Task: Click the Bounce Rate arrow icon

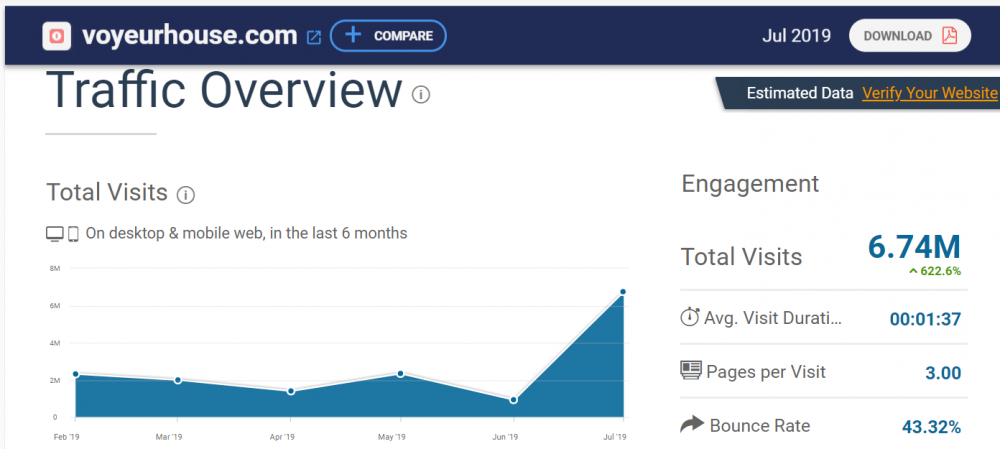Action: pyautogui.click(x=691, y=425)
